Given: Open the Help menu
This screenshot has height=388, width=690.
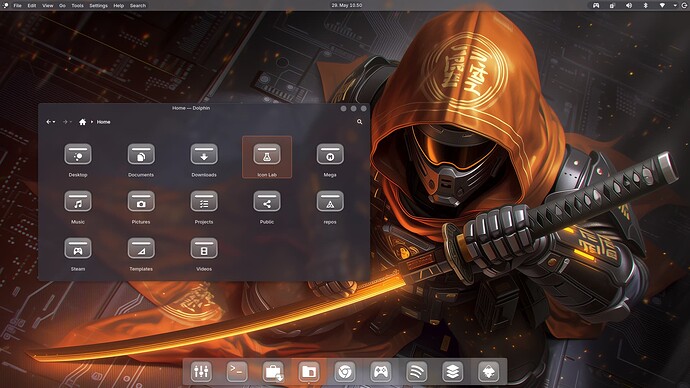Looking at the screenshot, I should click(119, 6).
